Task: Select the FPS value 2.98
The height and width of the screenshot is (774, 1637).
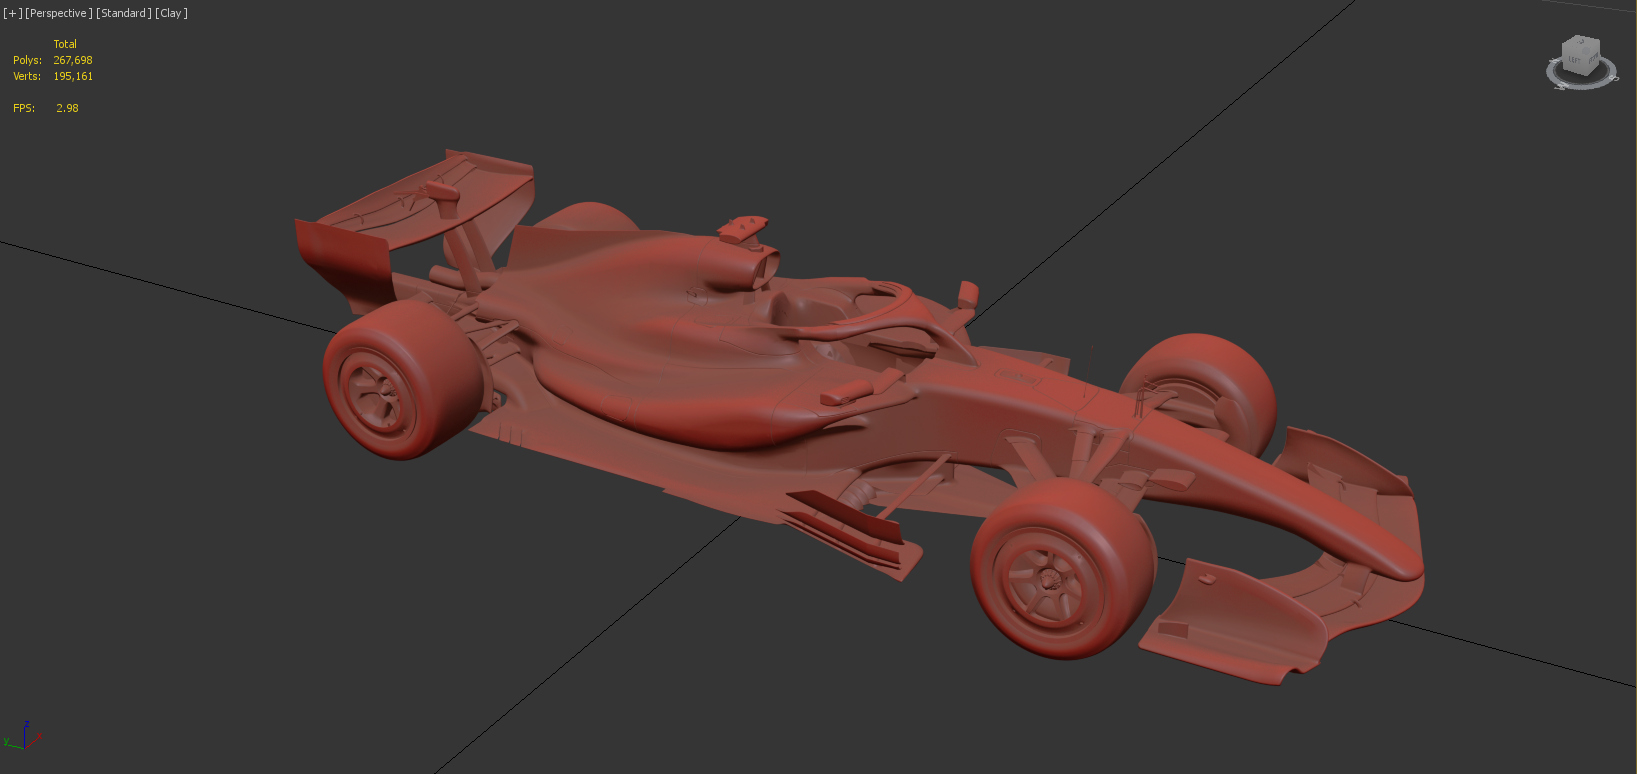Action: 67,108
